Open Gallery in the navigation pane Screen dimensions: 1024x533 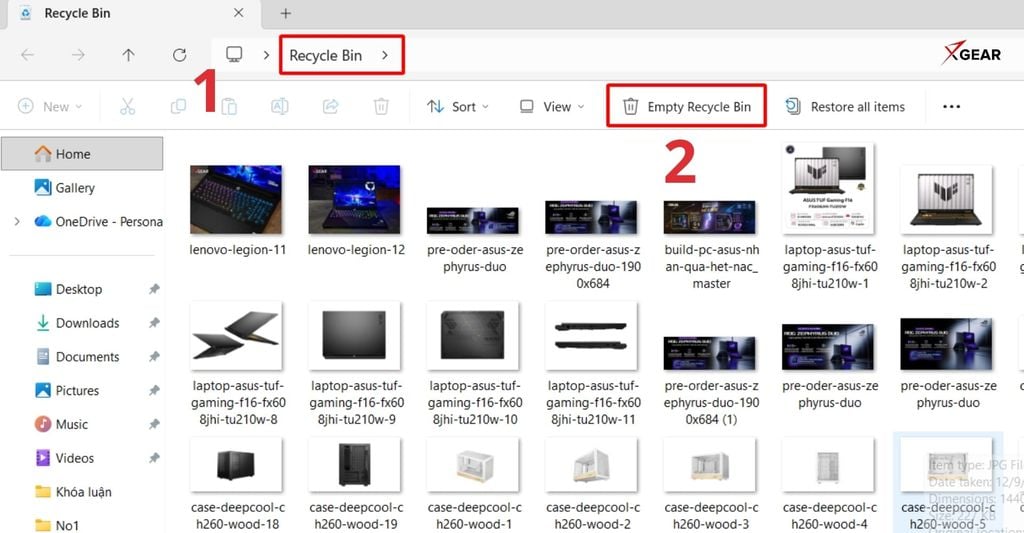(65, 187)
